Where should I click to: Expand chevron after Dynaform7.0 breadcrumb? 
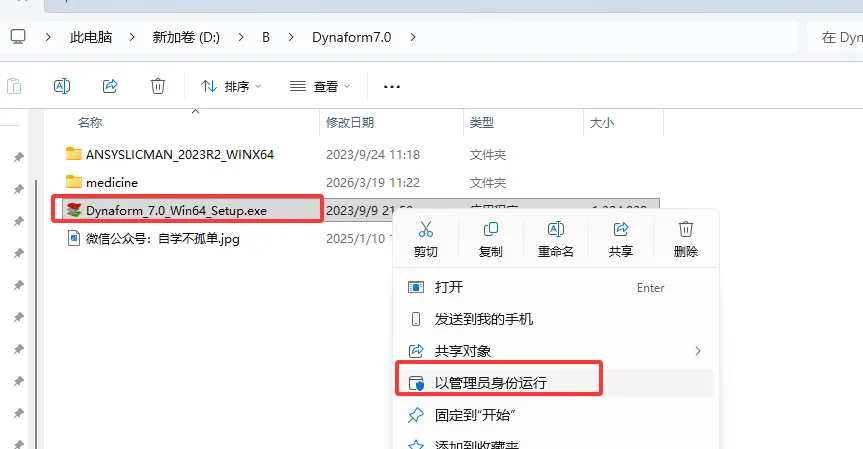[x=413, y=37]
